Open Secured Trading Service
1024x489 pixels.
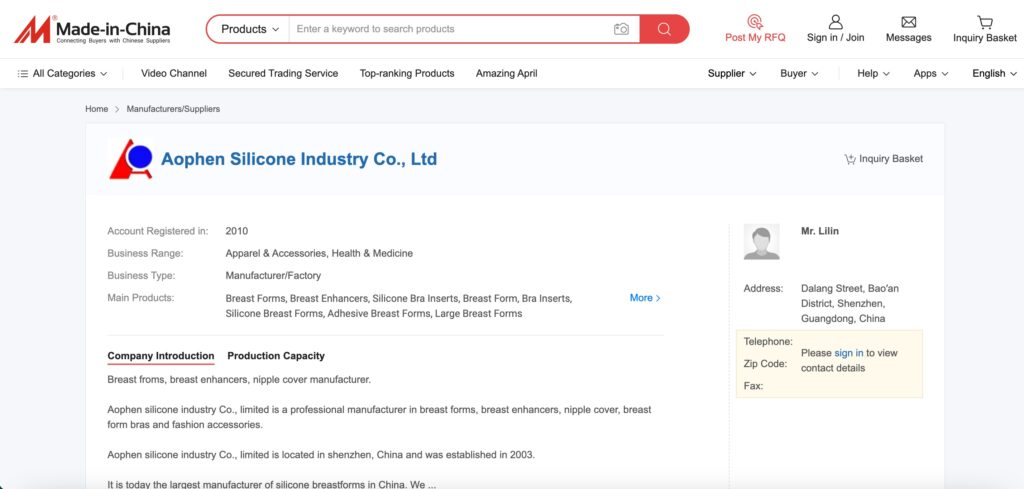pyautogui.click(x=283, y=74)
